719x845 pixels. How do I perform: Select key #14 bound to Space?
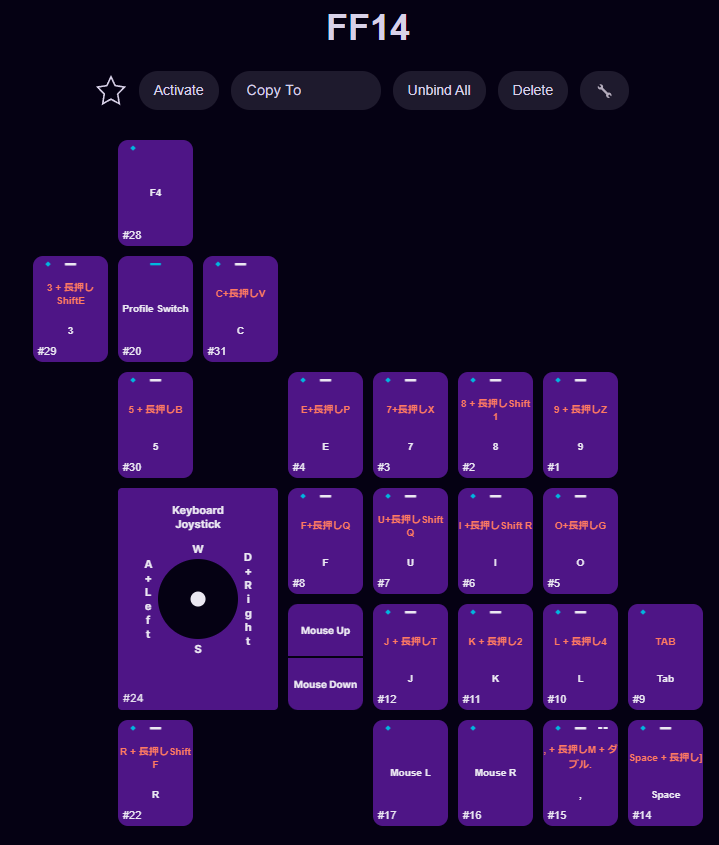point(665,773)
